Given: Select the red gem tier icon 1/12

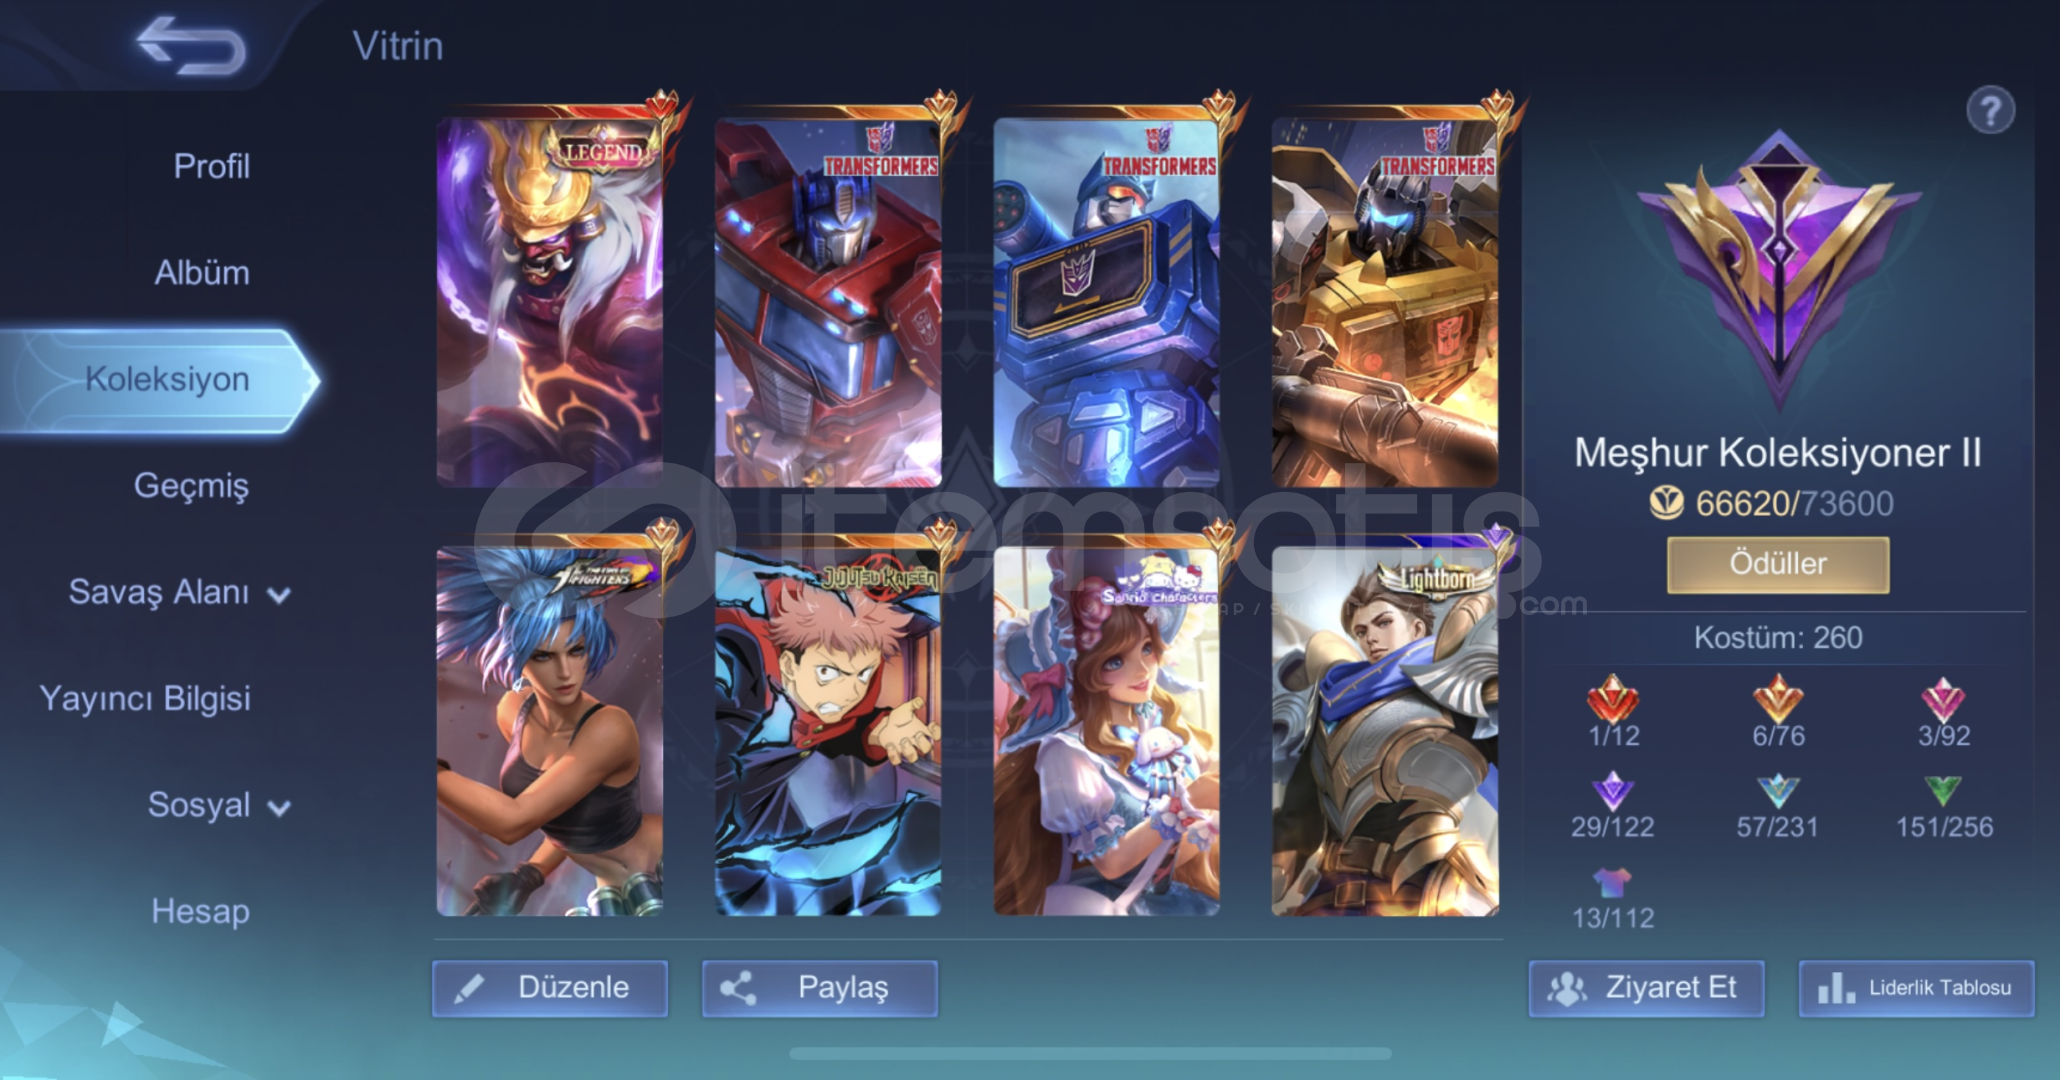Looking at the screenshot, I should click(1612, 699).
